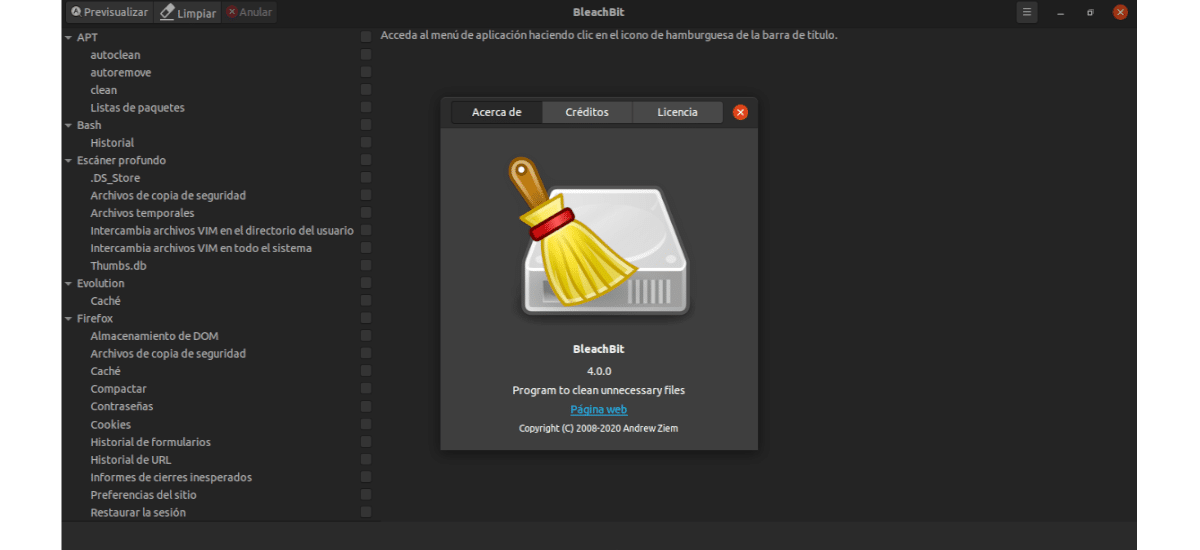Screen dimensions: 1200x550
Task: Minimize the BleachBit window
Action: pyautogui.click(x=1059, y=12)
